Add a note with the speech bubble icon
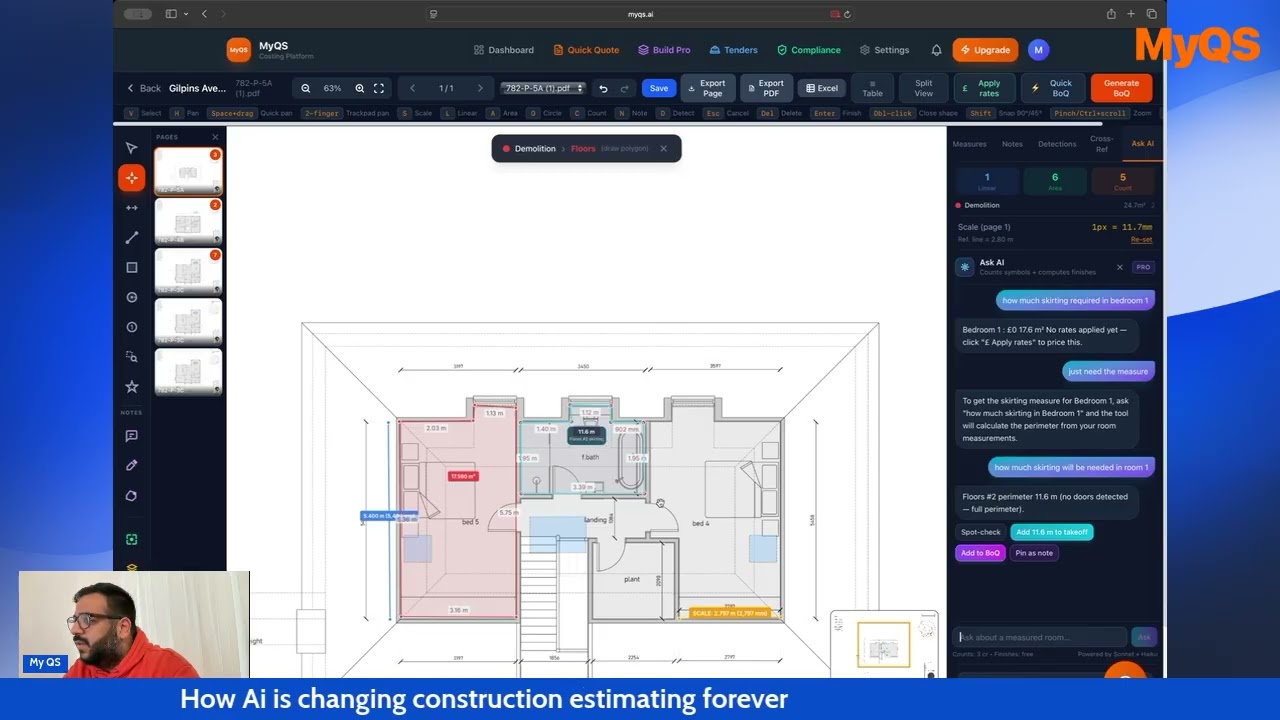The height and width of the screenshot is (720, 1280). click(131, 436)
